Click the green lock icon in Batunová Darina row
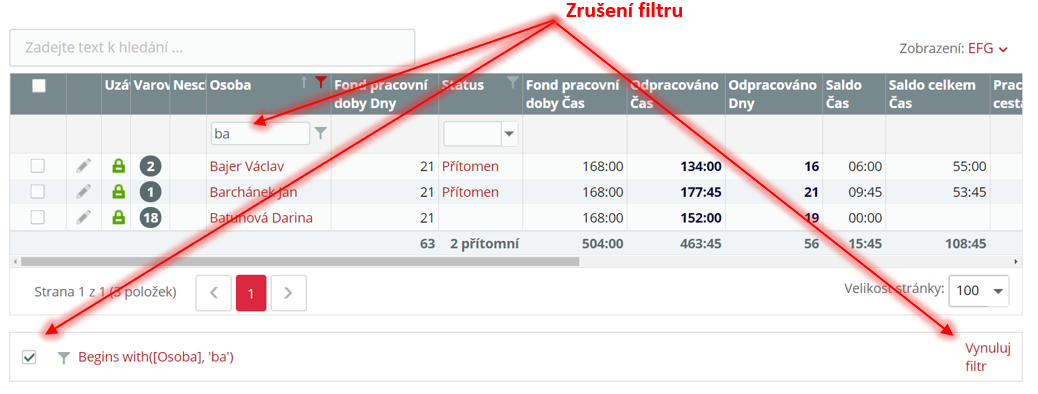Image resolution: width=1038 pixels, height=394 pixels. pos(118,217)
